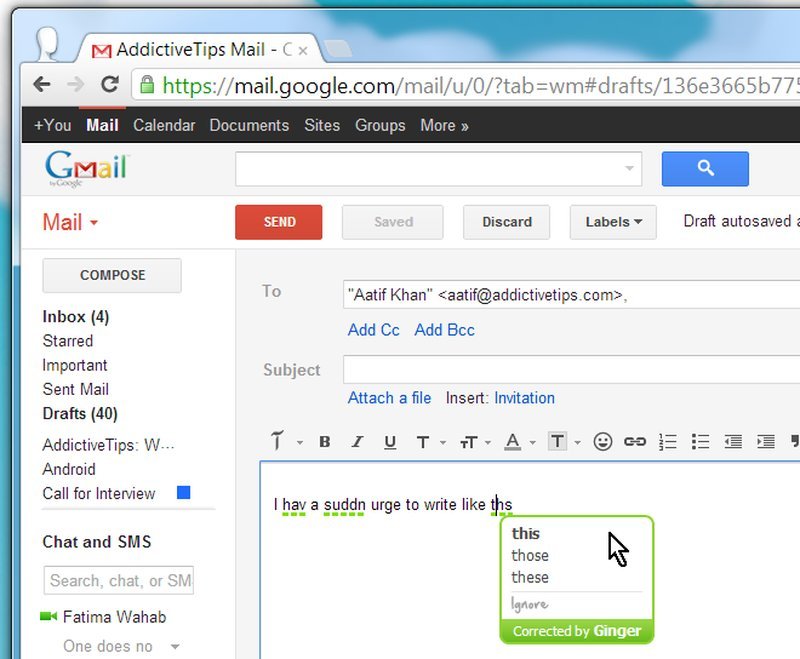Image resolution: width=800 pixels, height=659 pixels.
Task: Open the More » menu
Action: (x=444, y=125)
